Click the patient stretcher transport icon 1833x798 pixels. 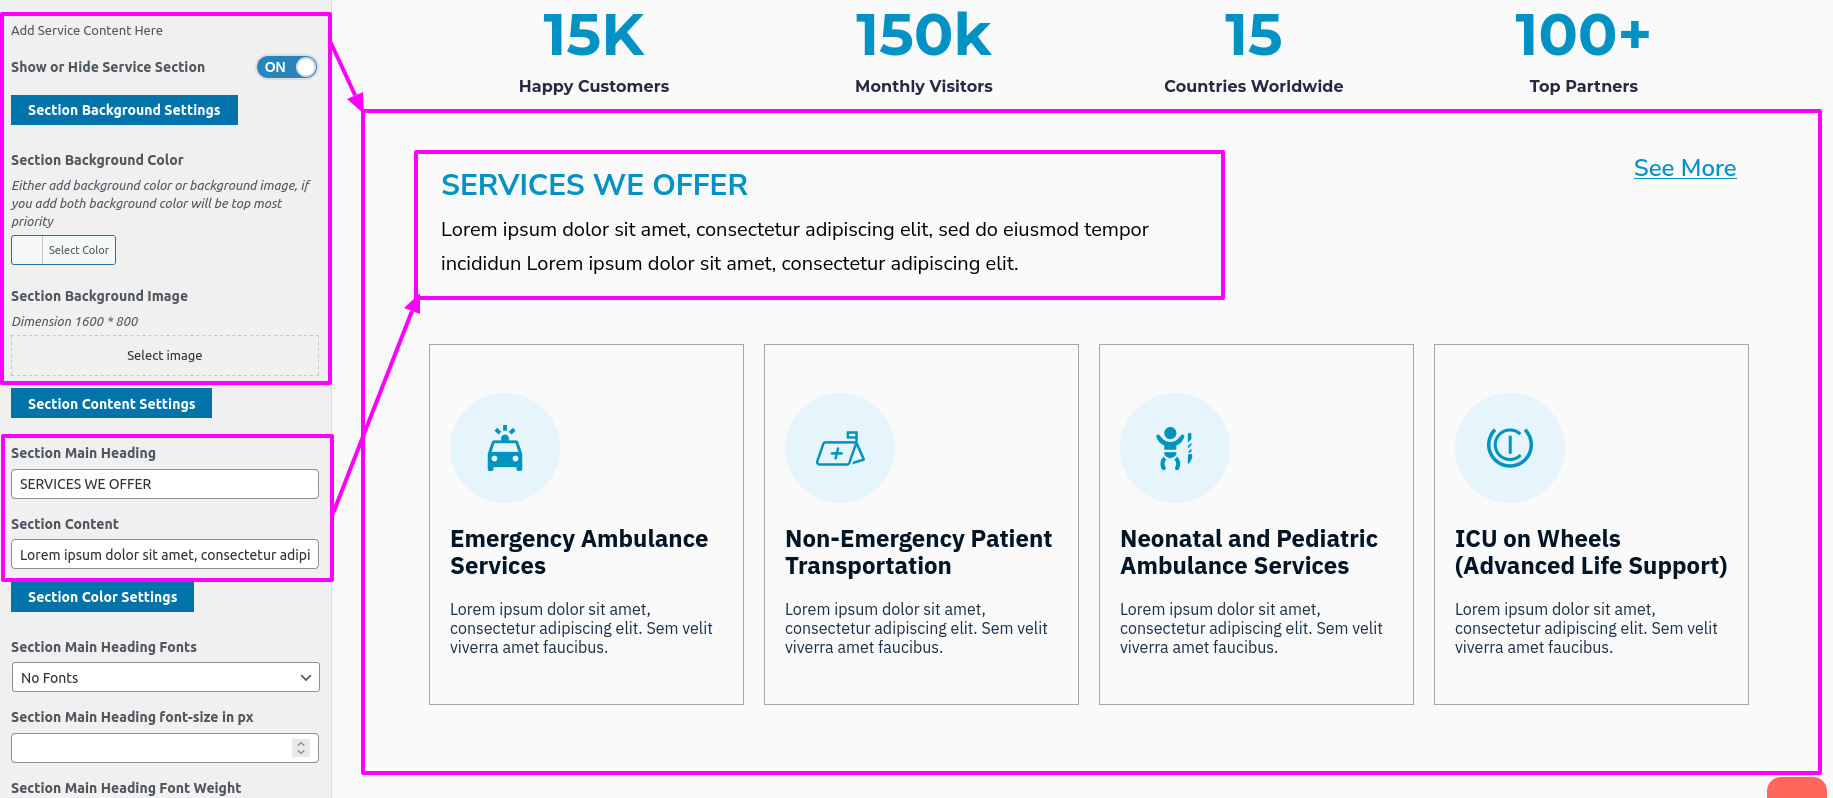(840, 448)
